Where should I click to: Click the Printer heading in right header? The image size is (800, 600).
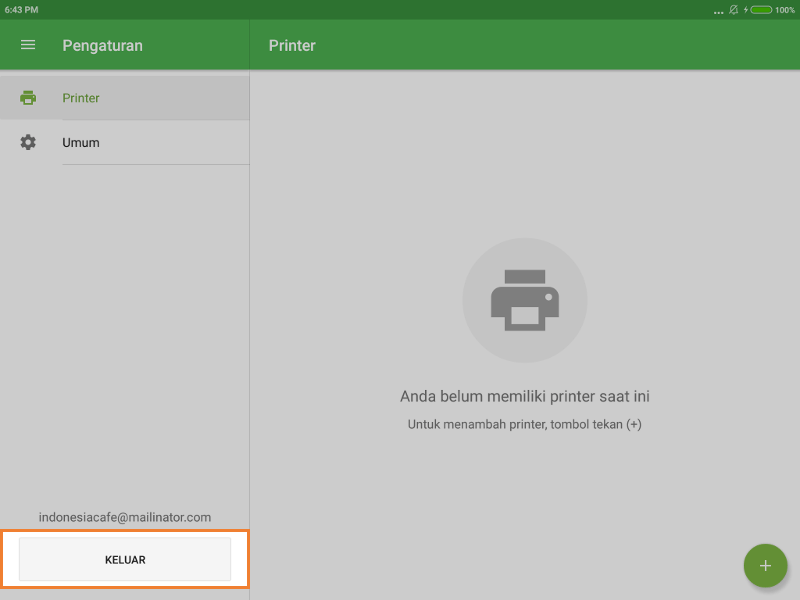292,45
